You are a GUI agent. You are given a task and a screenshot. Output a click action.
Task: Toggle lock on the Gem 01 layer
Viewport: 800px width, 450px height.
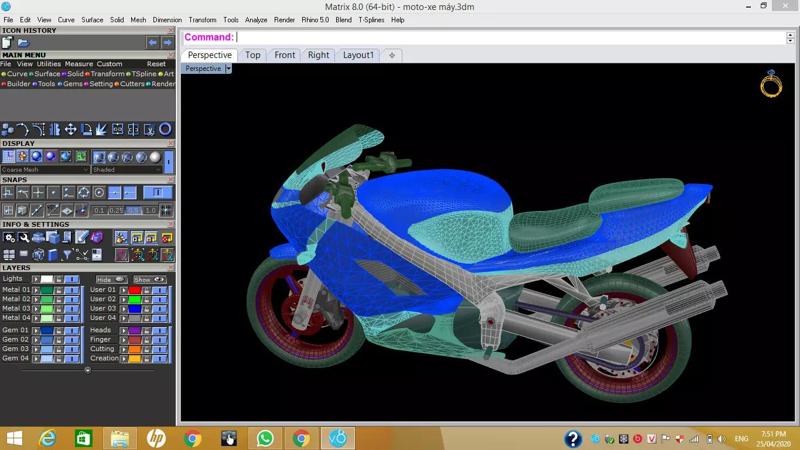coord(58,330)
